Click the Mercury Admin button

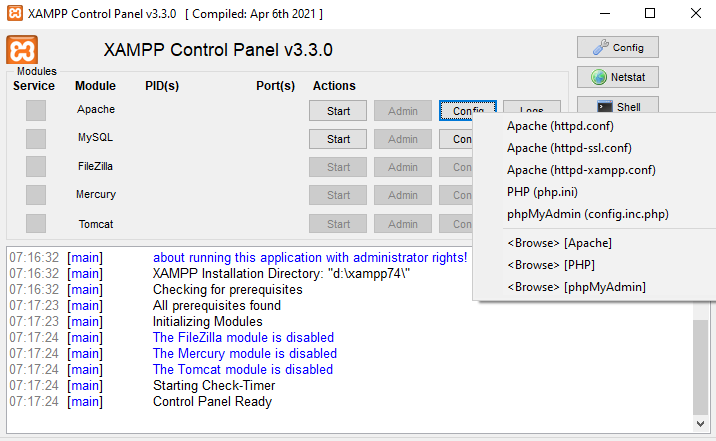(x=403, y=195)
